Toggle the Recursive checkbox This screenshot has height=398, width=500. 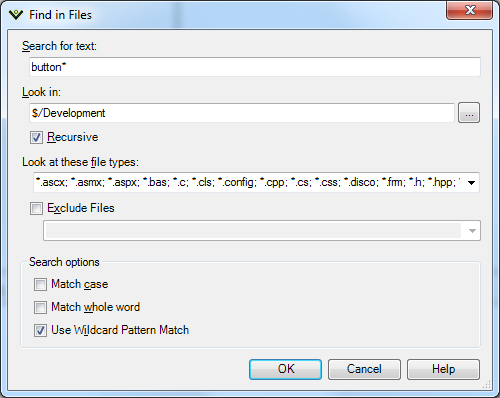click(36, 137)
